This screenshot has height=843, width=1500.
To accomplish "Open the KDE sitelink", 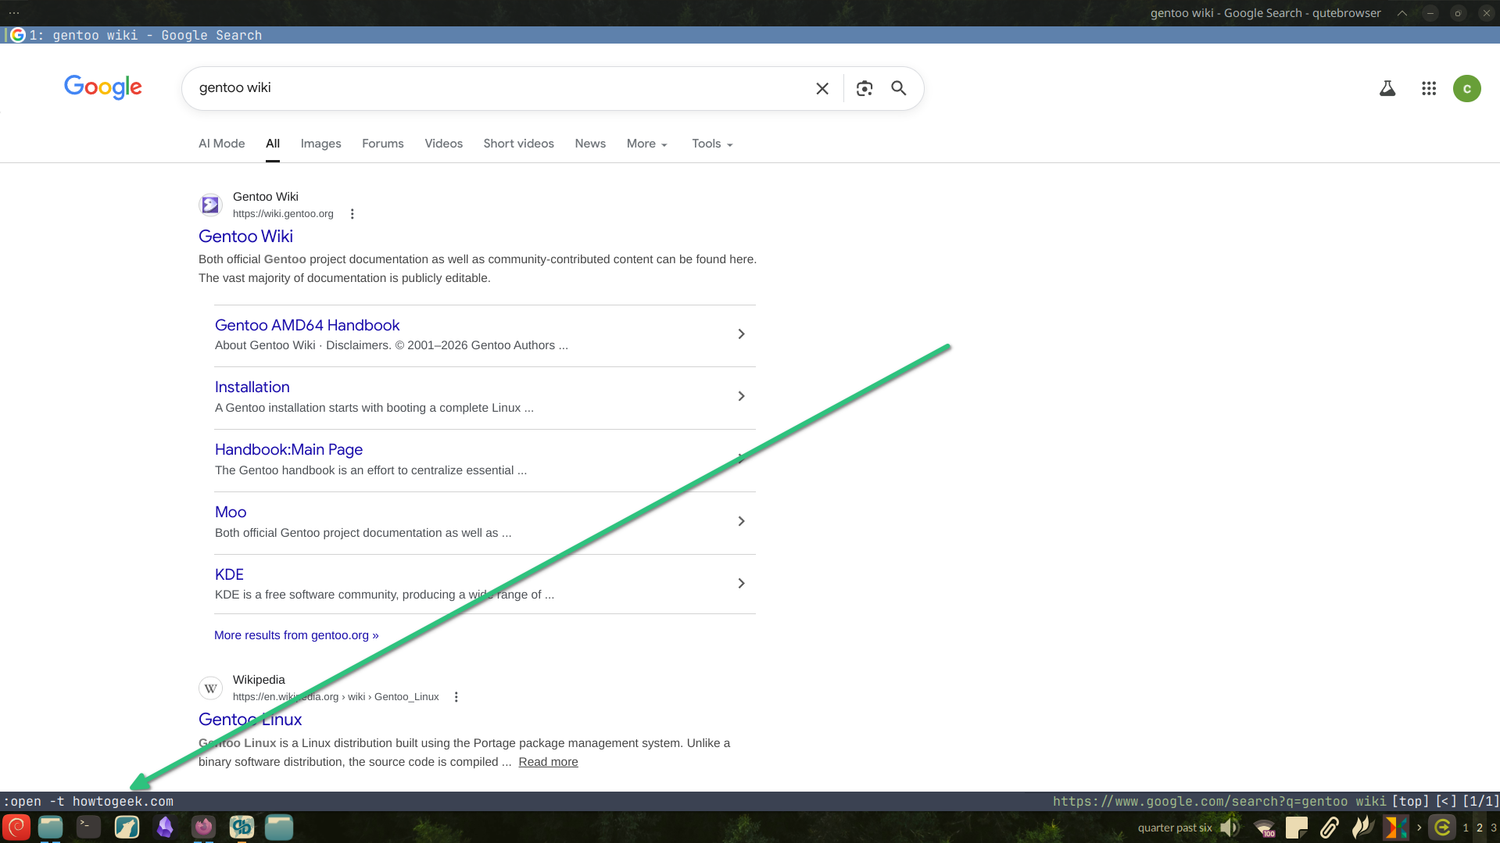I will point(229,574).
